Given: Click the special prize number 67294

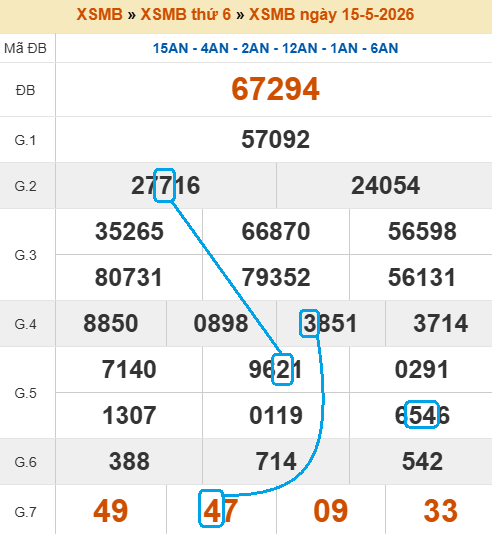Looking at the screenshot, I should pos(275,89).
